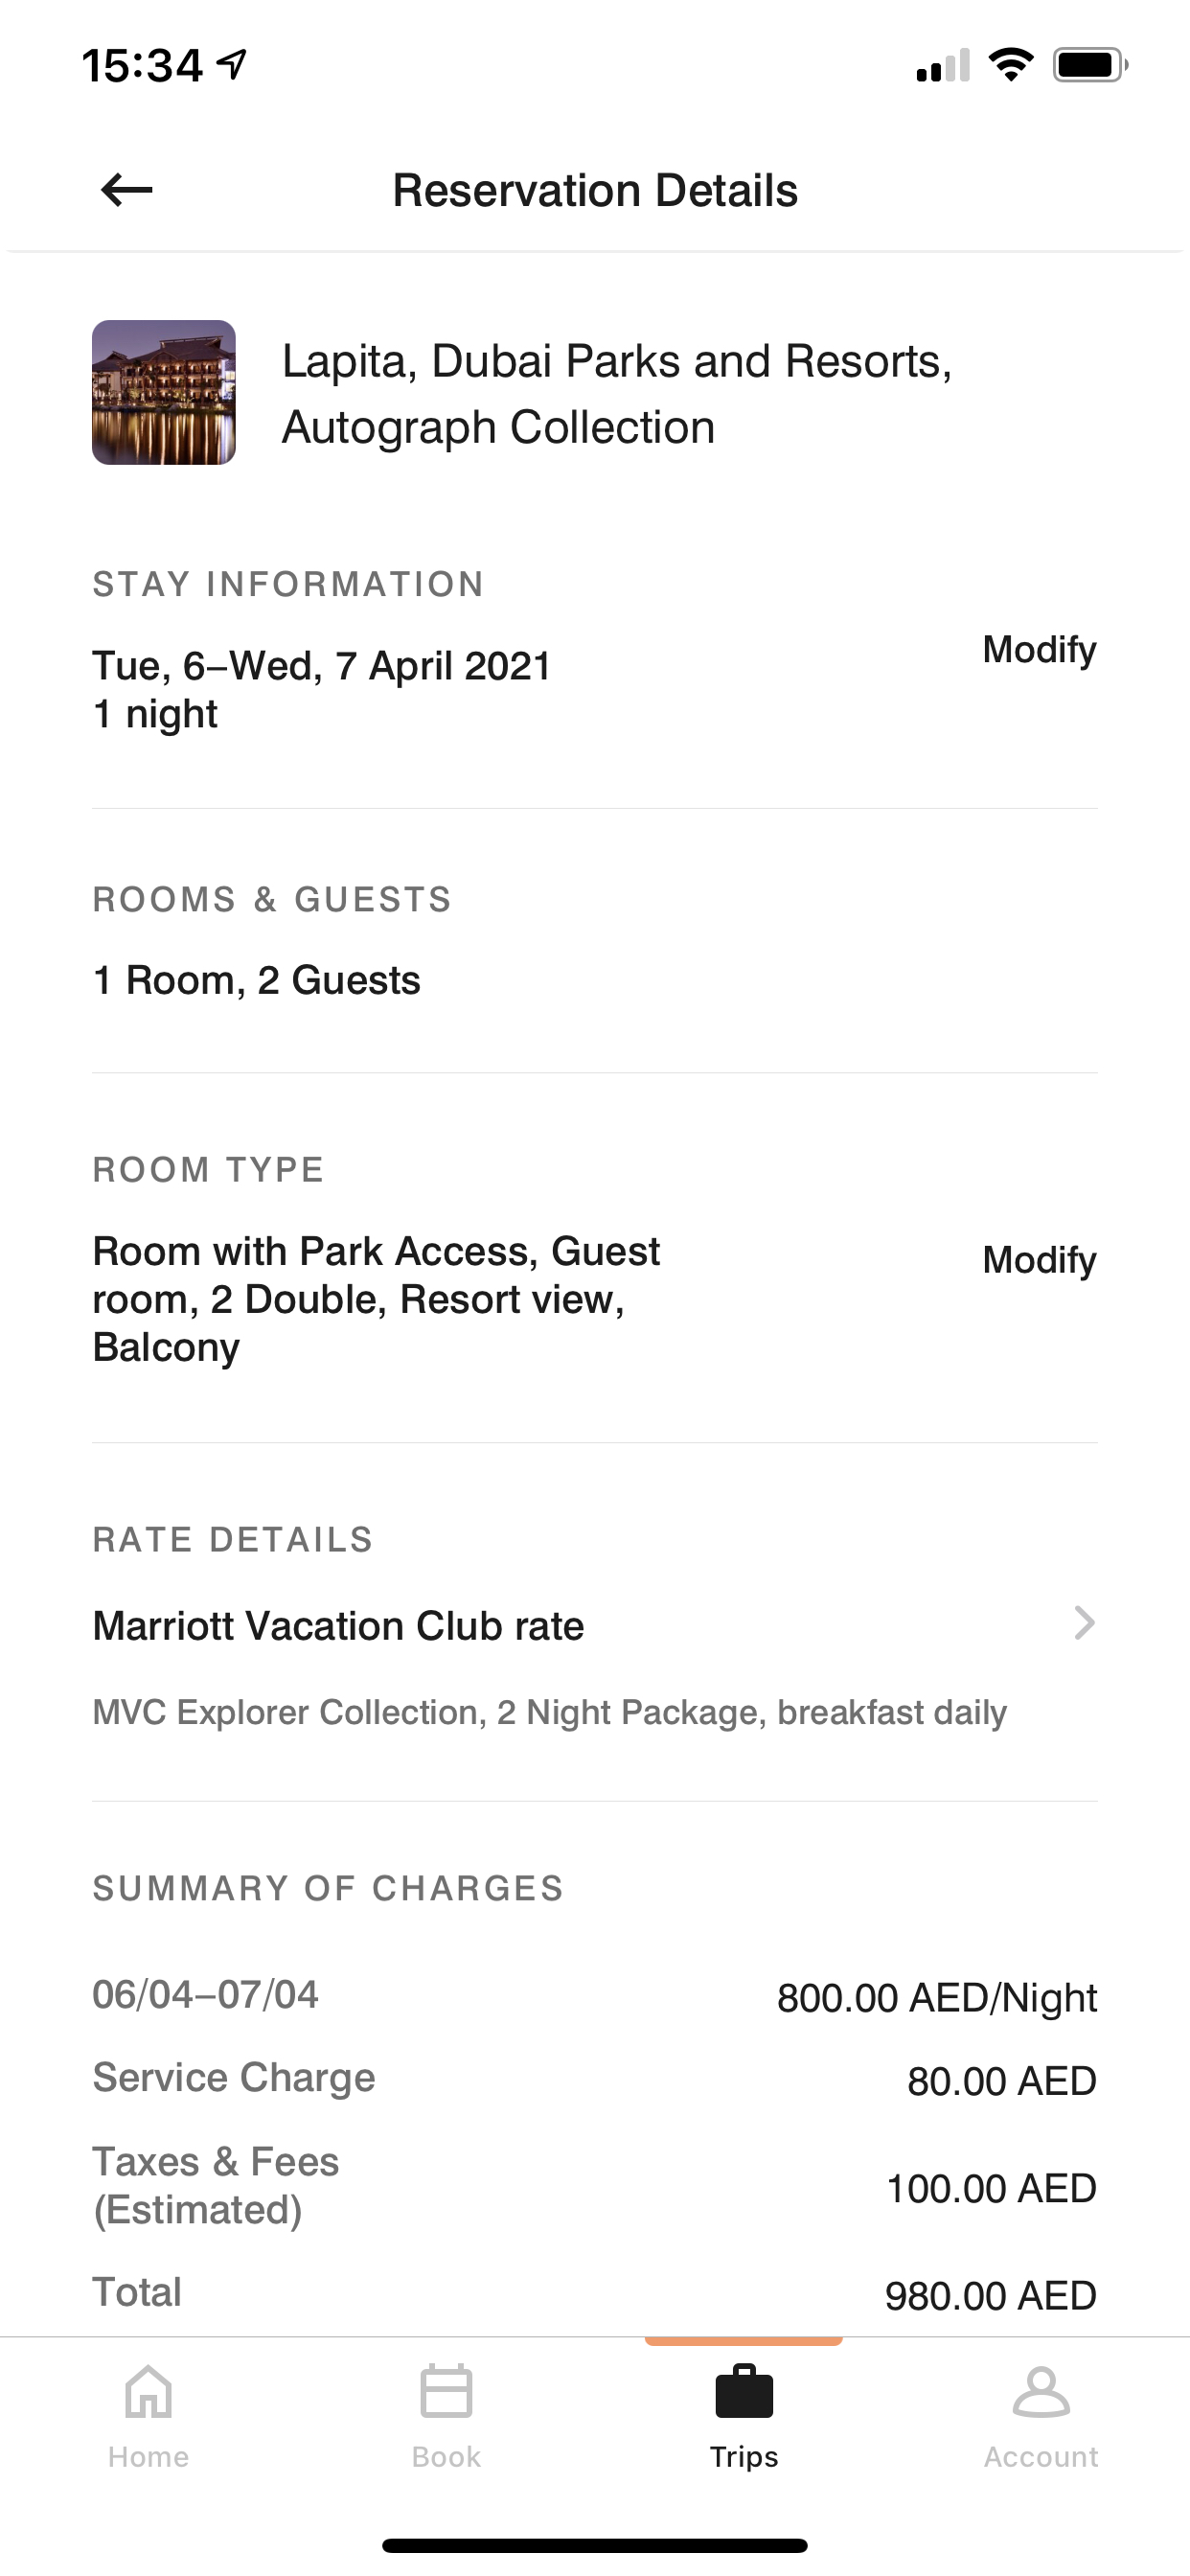Open the Lapita hotel thumbnail photo
The height and width of the screenshot is (2576, 1190).
tap(164, 392)
